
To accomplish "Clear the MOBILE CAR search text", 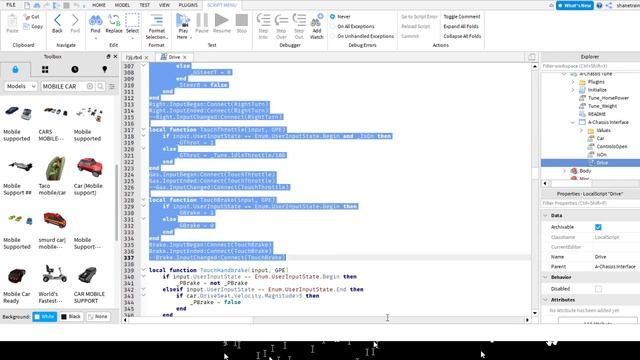I will pos(90,86).
